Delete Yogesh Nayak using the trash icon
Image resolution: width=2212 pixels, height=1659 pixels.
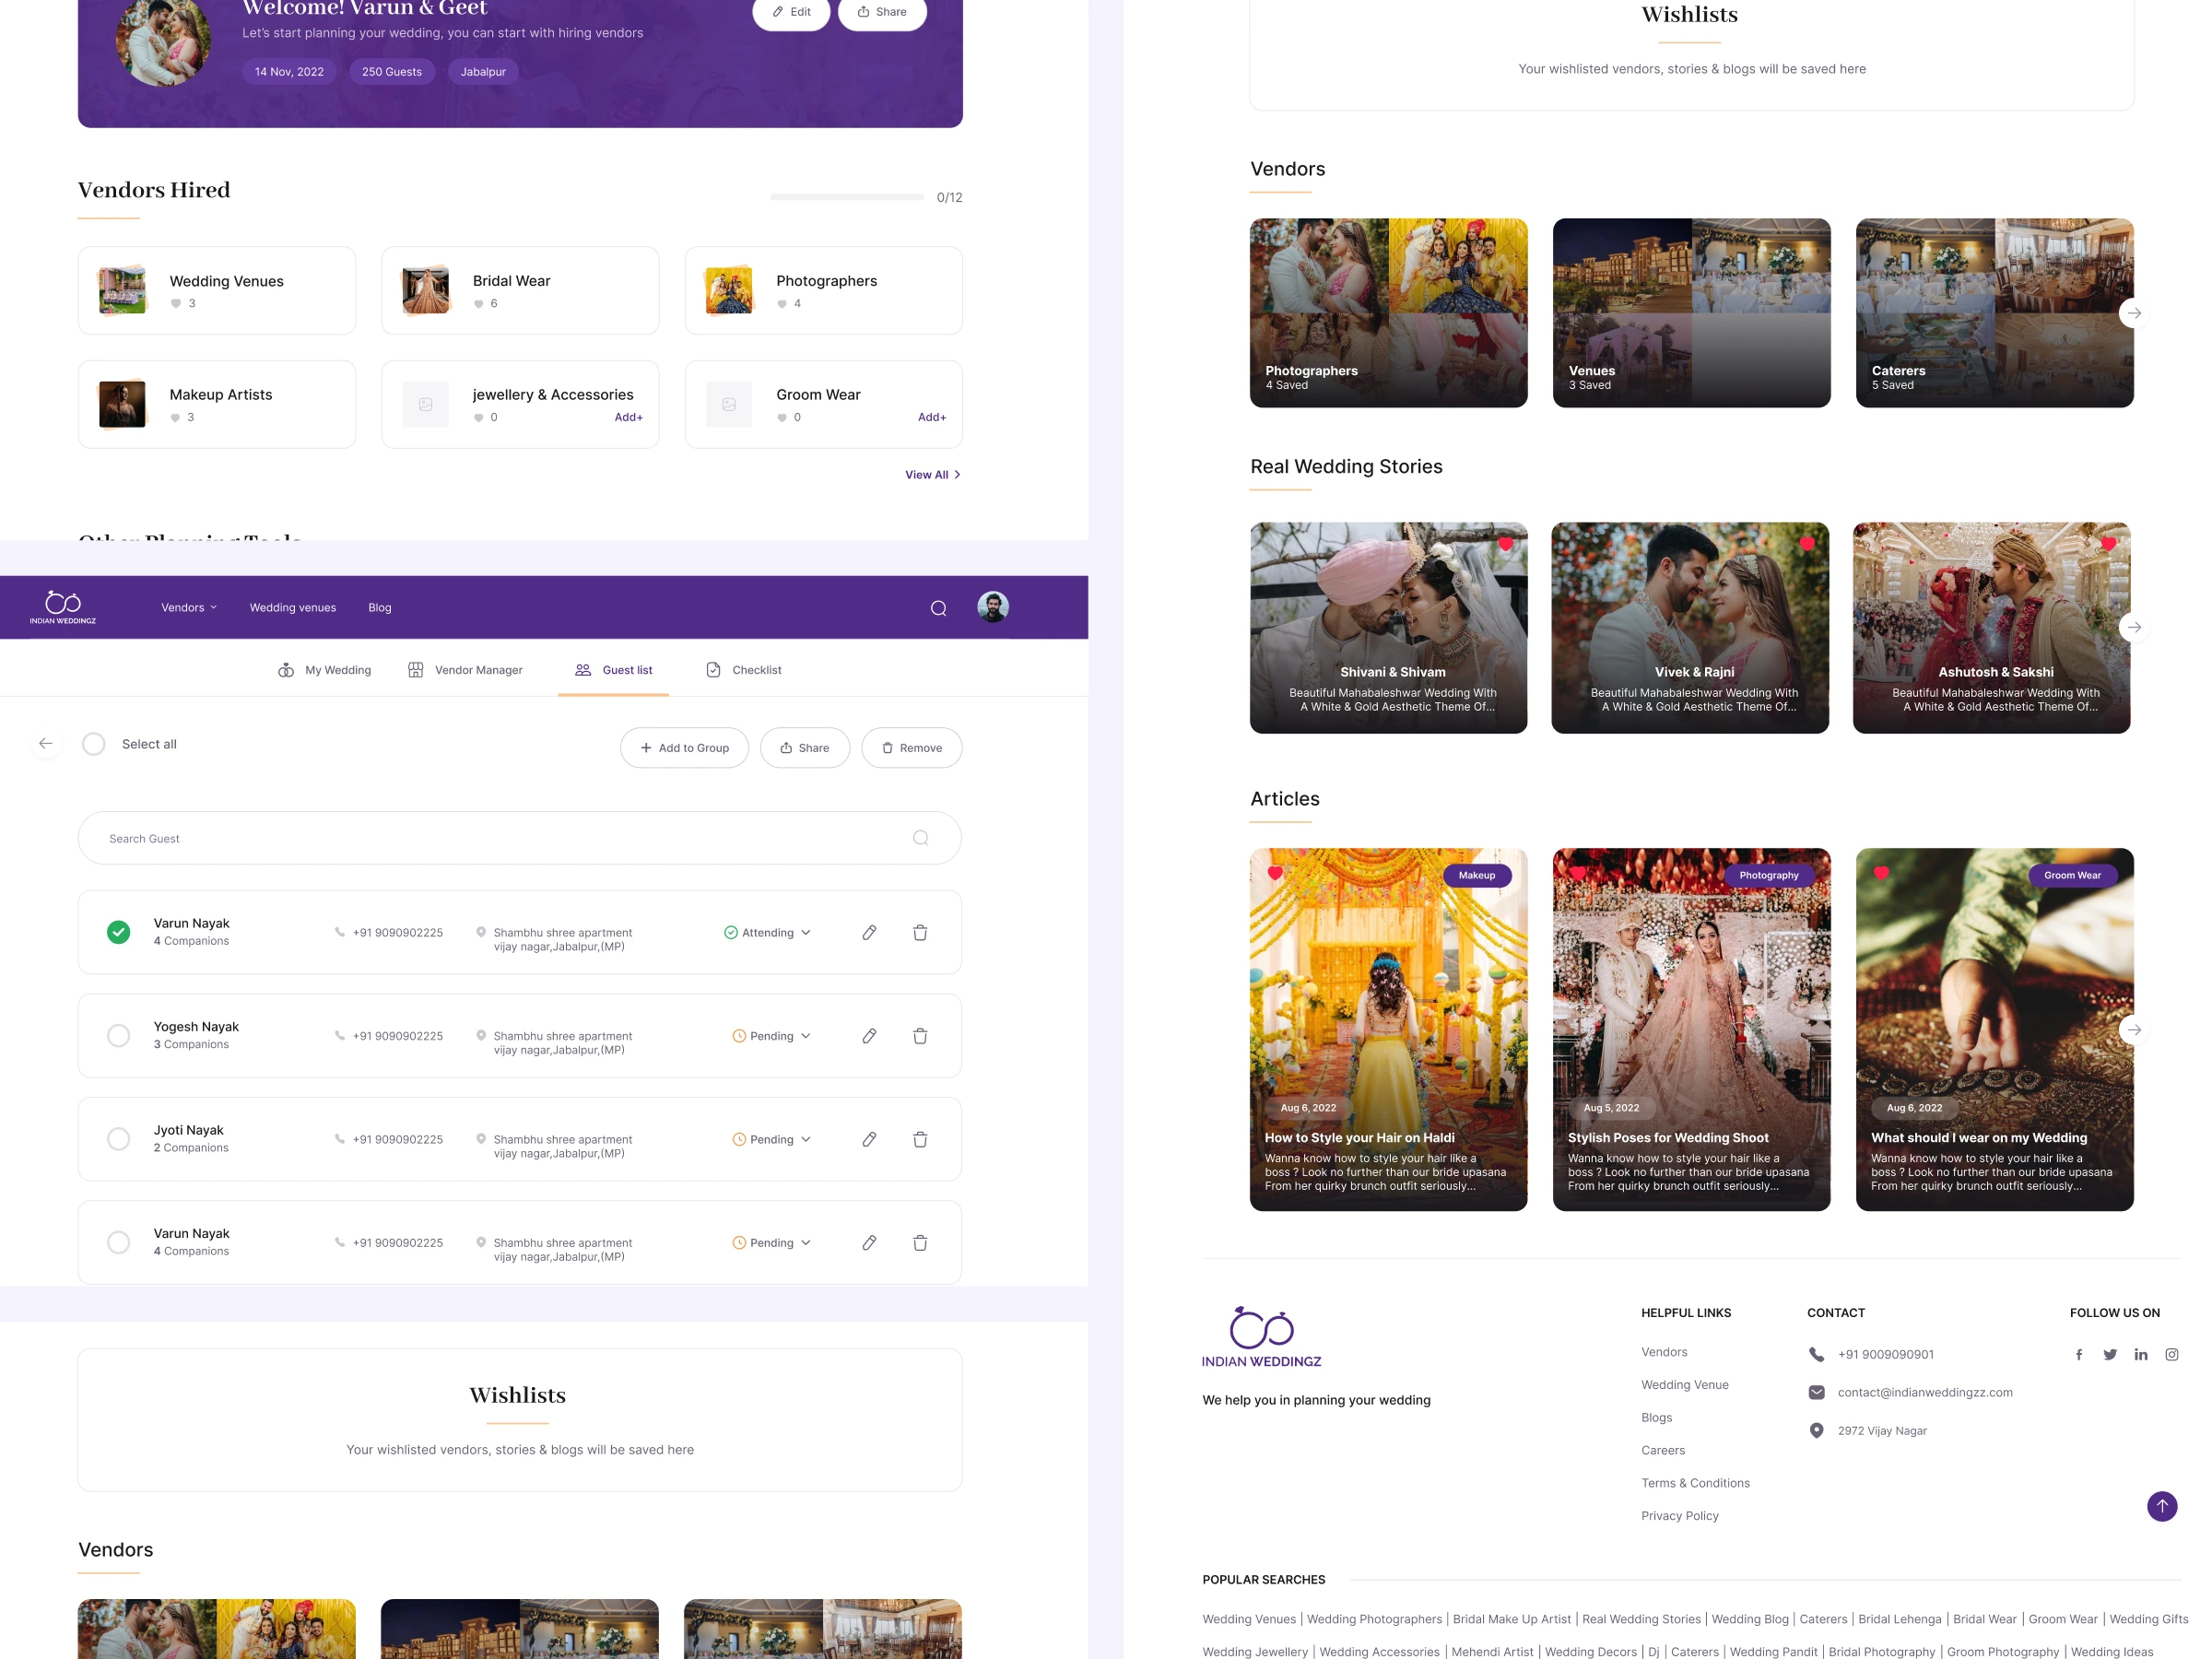tap(919, 1036)
